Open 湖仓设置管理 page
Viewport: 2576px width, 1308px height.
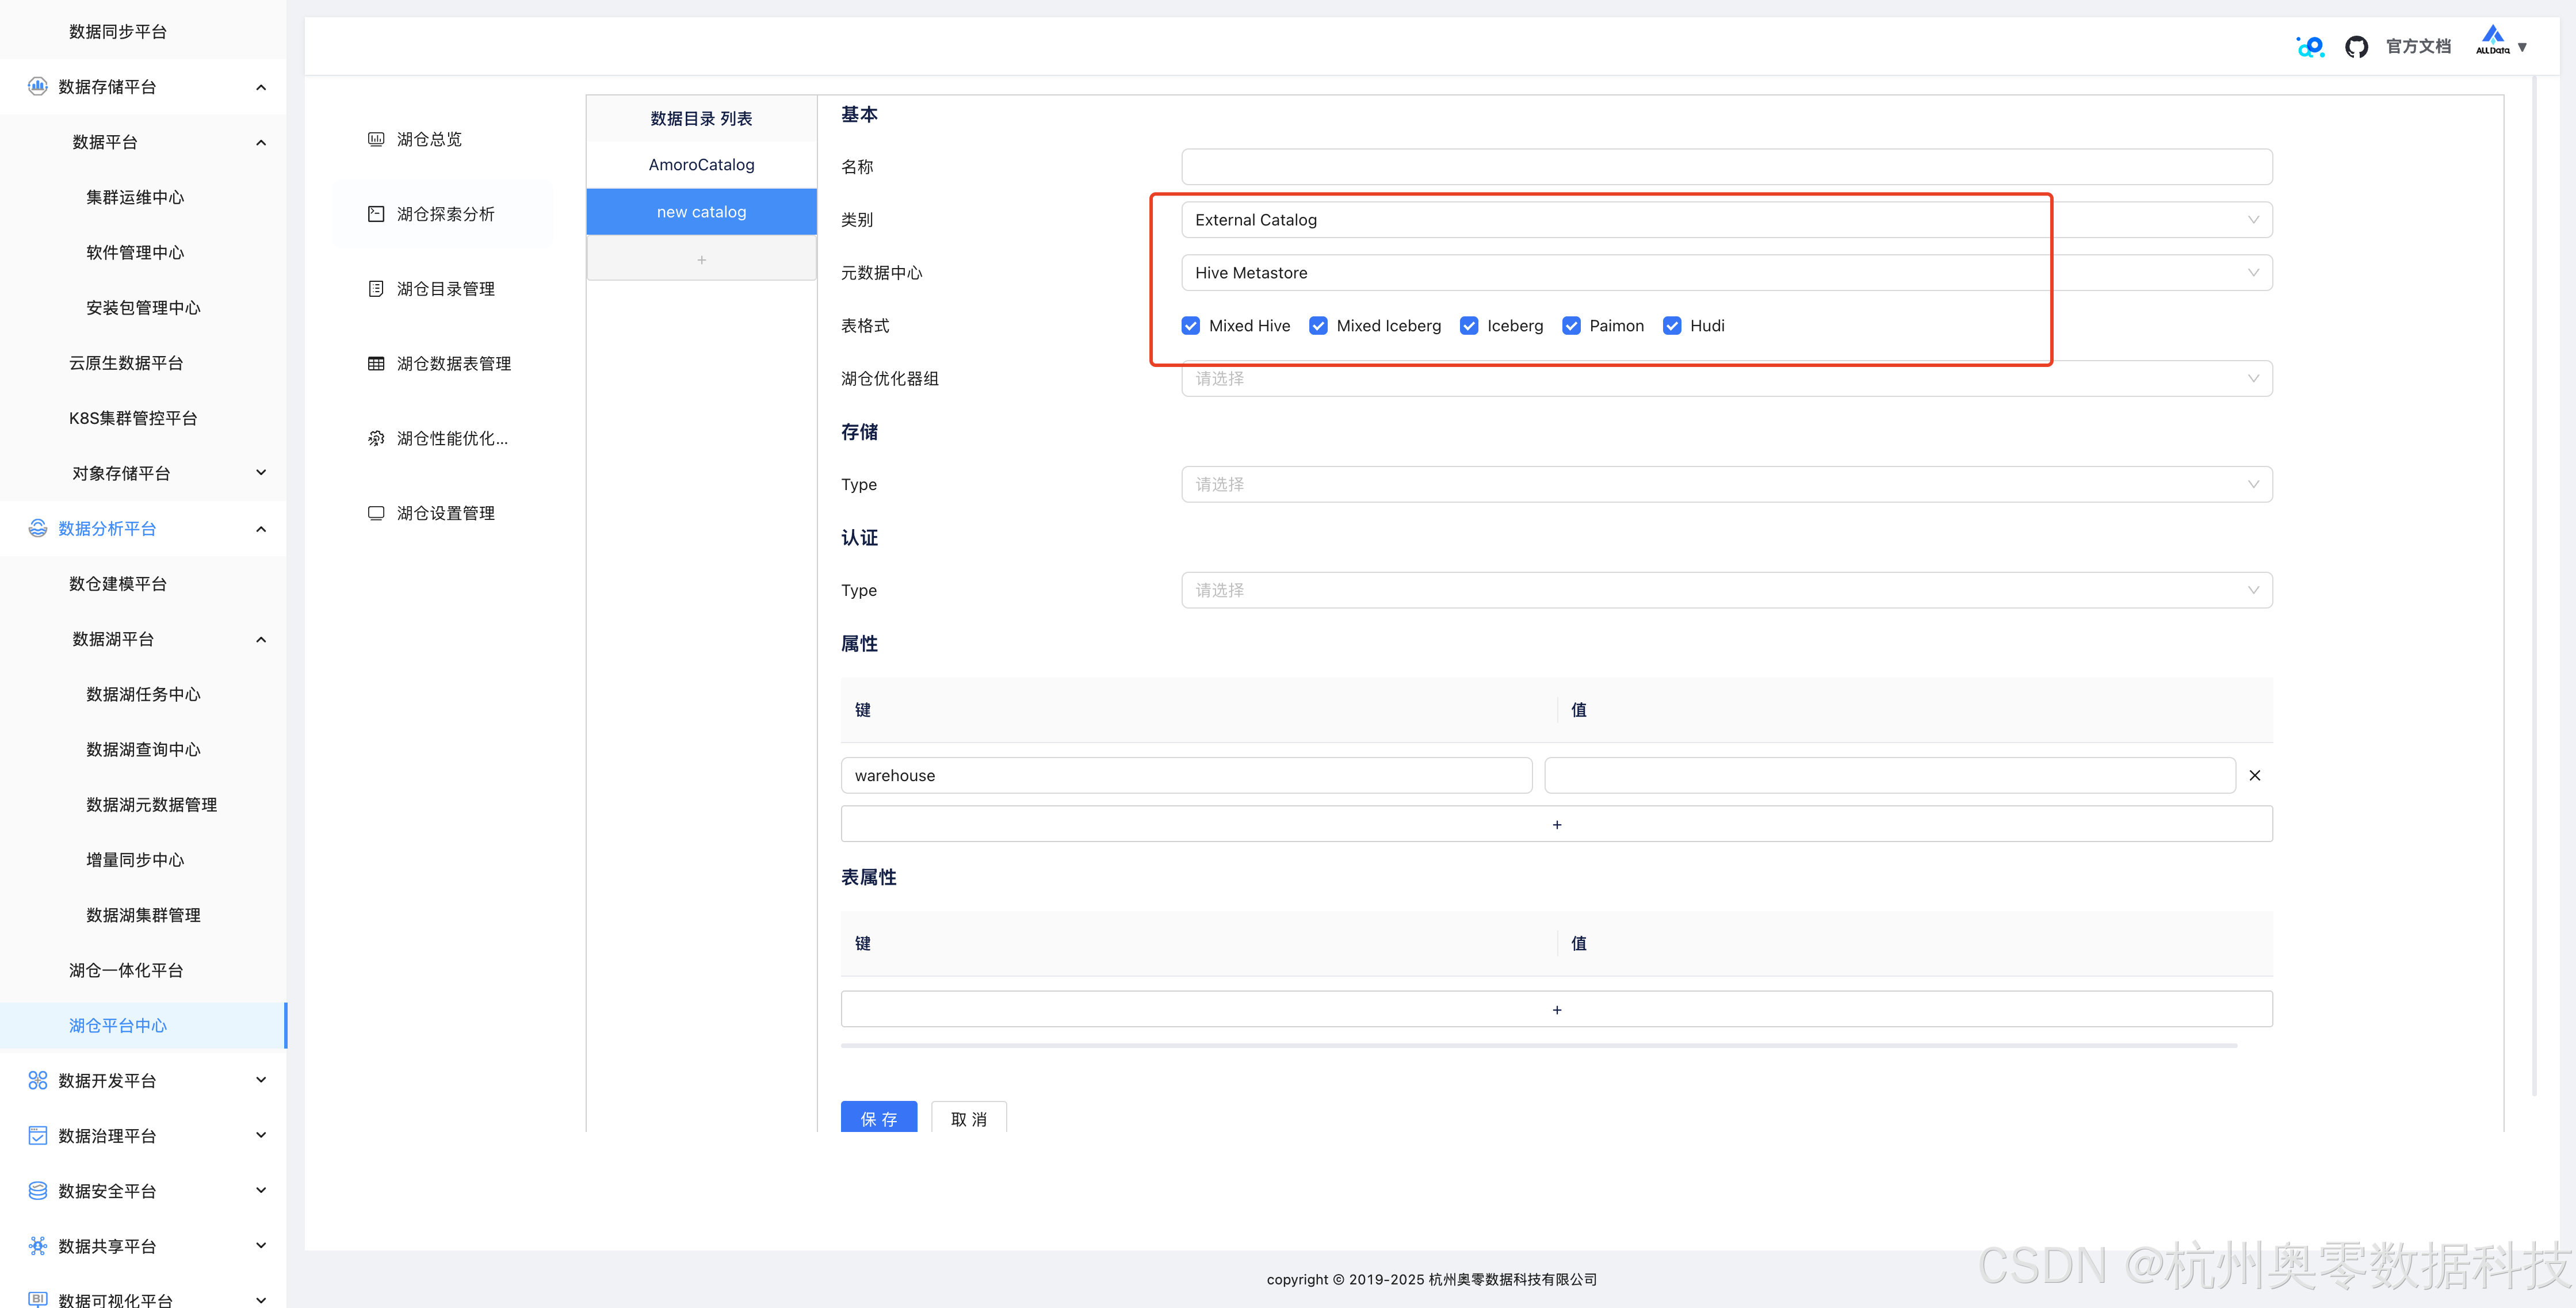[445, 513]
